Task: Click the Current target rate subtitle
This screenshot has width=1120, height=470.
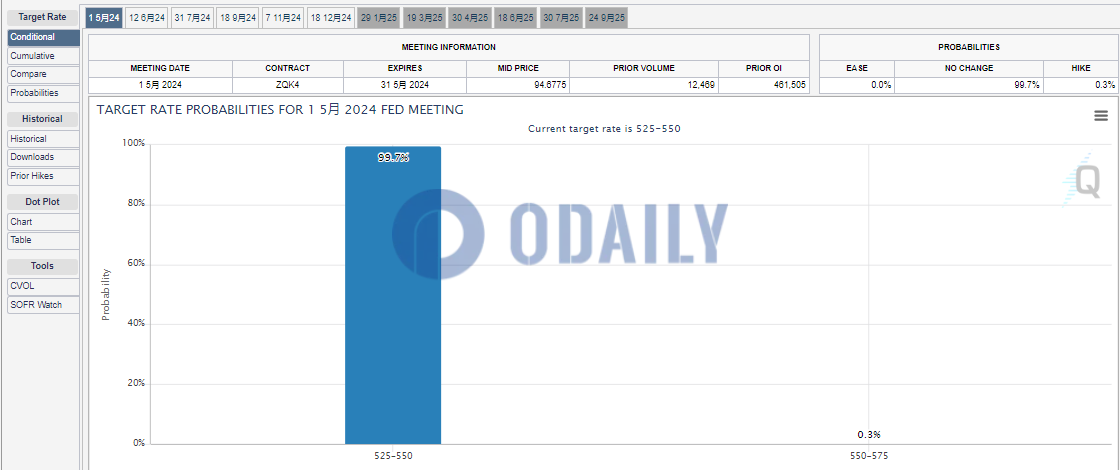Action: pyautogui.click(x=604, y=129)
